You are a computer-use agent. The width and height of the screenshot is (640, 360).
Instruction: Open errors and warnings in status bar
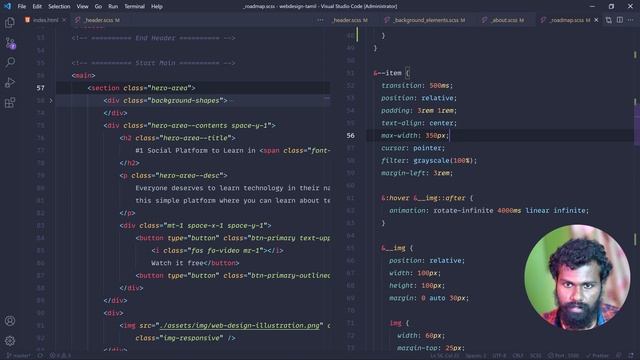point(60,356)
